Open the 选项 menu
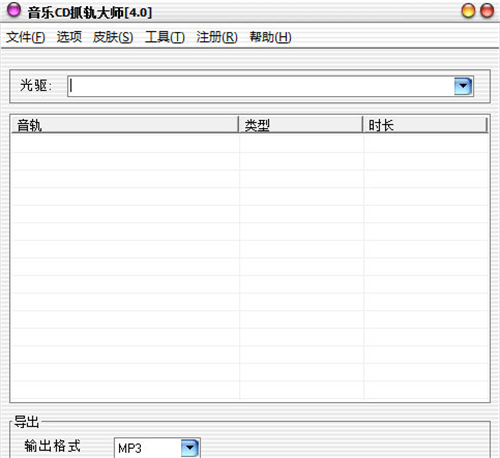This screenshot has height=458, width=500. coord(69,37)
